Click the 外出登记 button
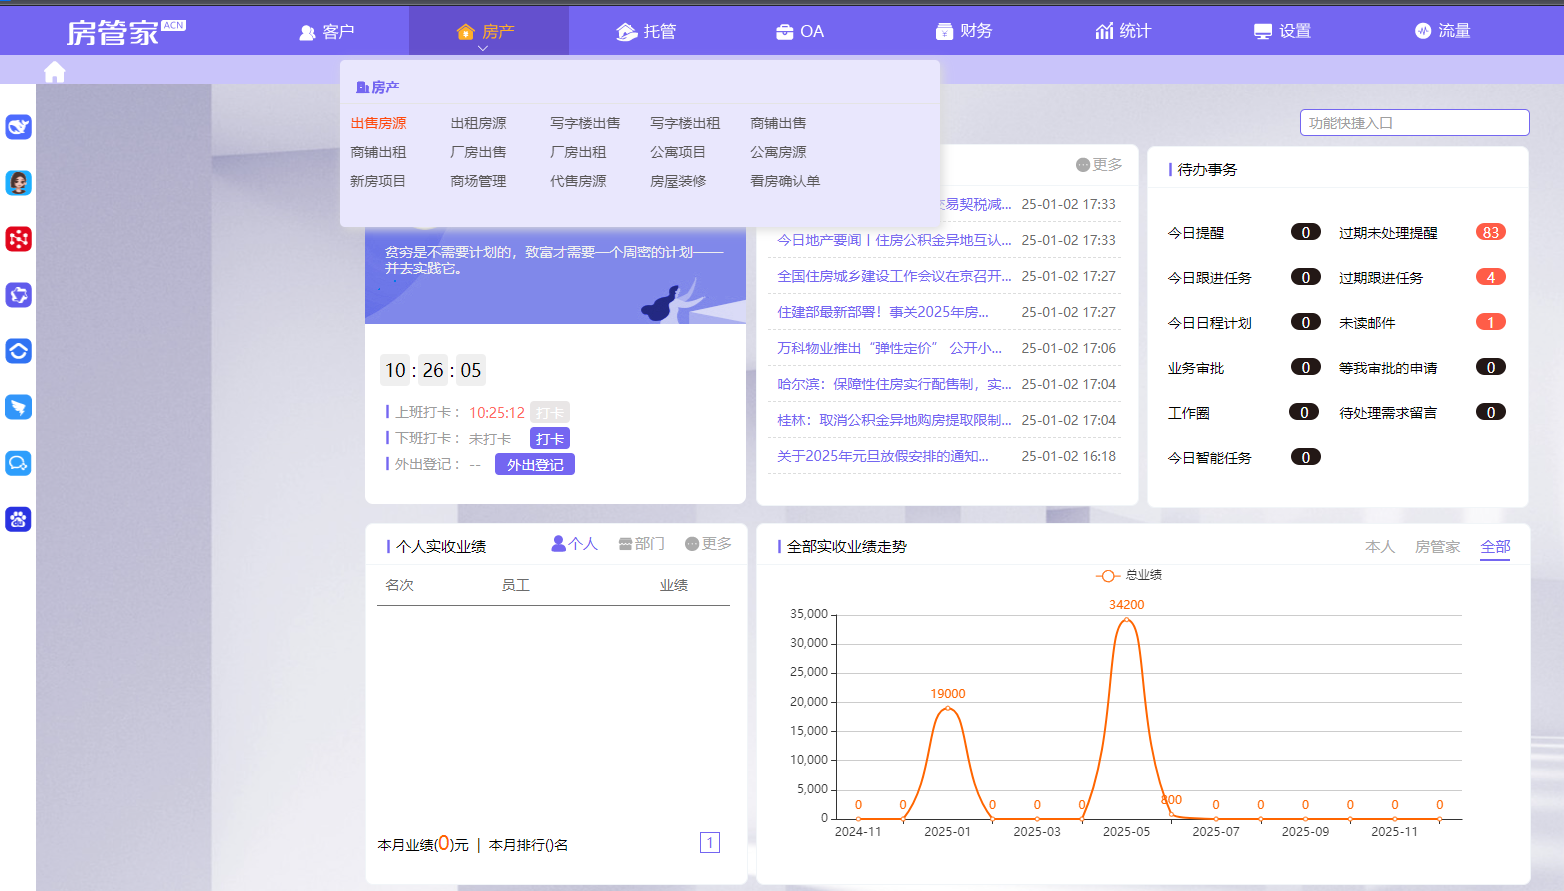The width and height of the screenshot is (1564, 891). tap(535, 465)
